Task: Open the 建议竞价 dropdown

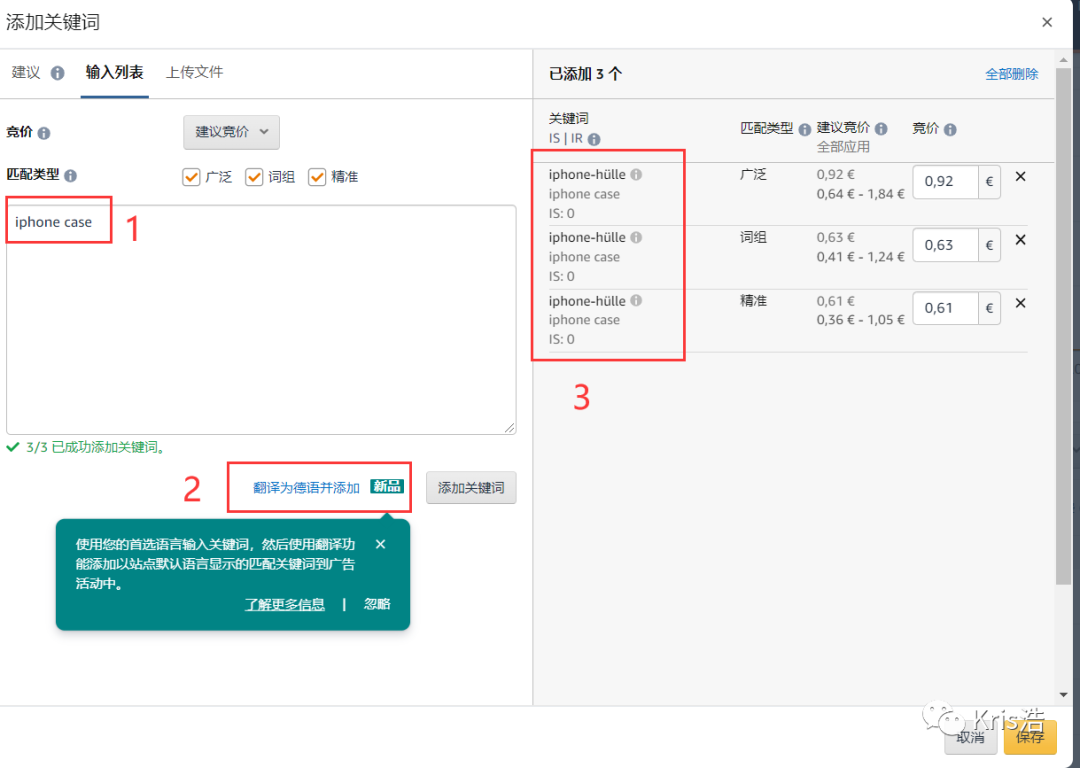Action: coord(231,132)
